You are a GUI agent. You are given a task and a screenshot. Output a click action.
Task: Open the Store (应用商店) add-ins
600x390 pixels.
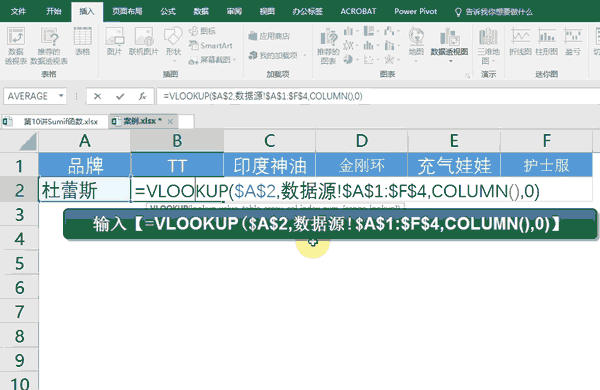(269, 36)
